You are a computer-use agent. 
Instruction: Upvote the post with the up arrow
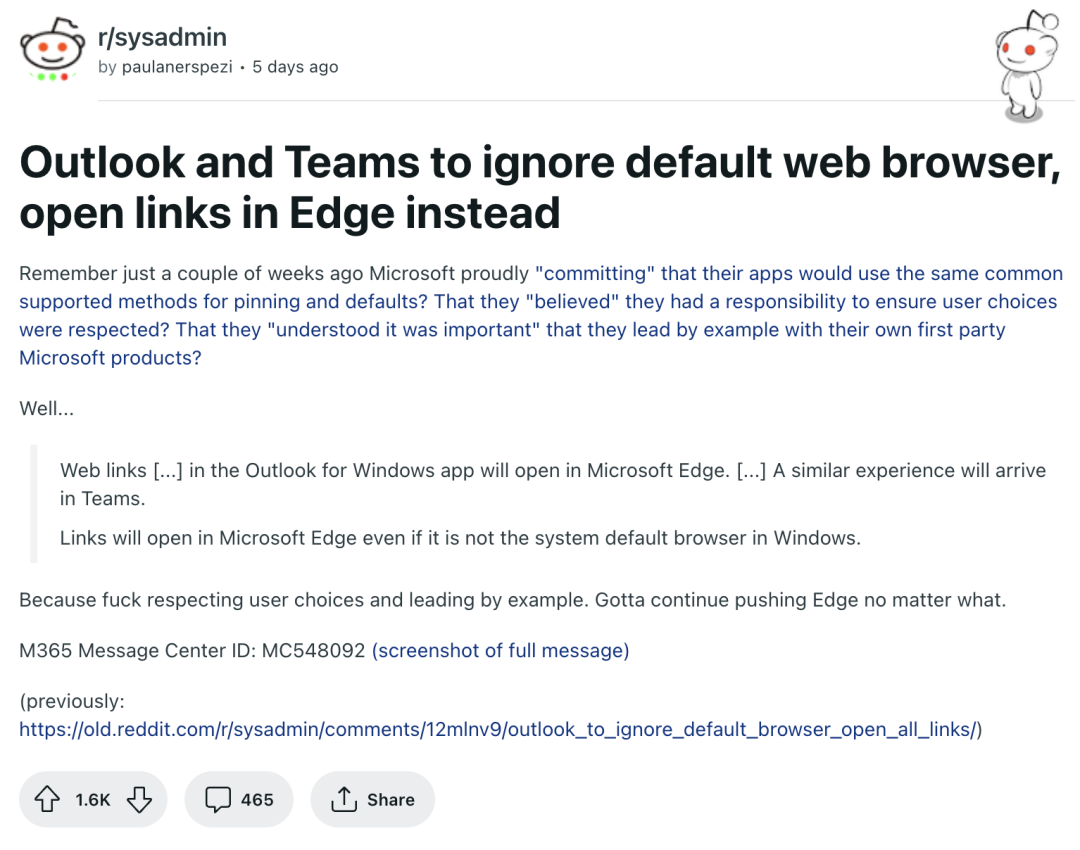[x=48, y=799]
